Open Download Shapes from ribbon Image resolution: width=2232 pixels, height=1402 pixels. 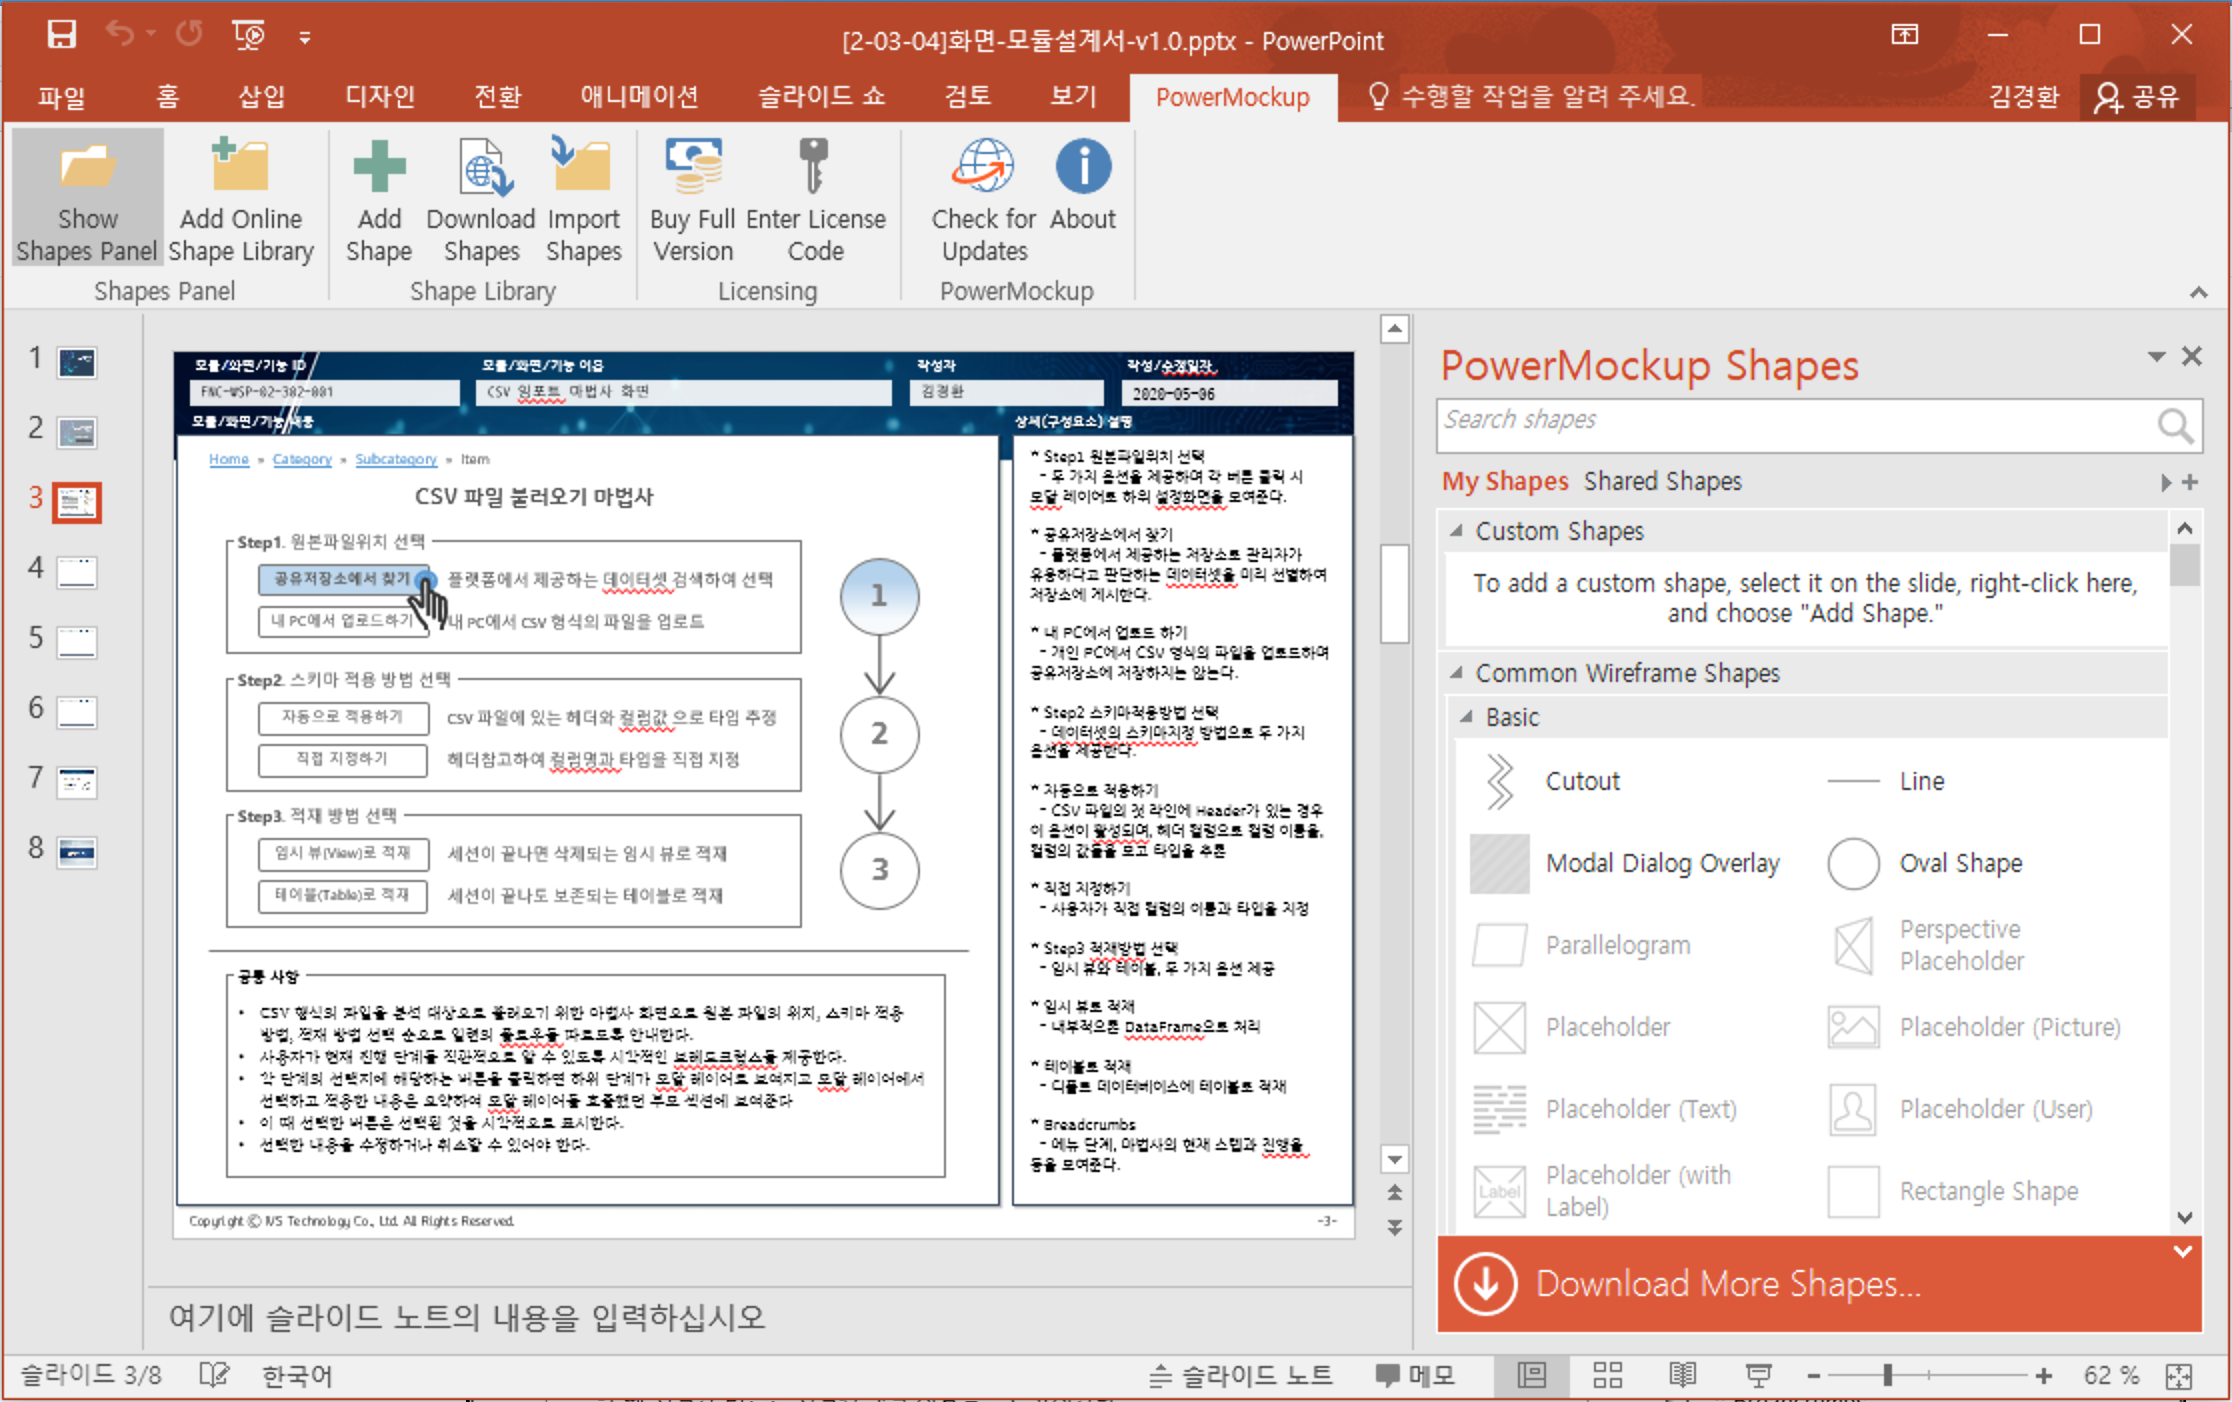pos(481,167)
